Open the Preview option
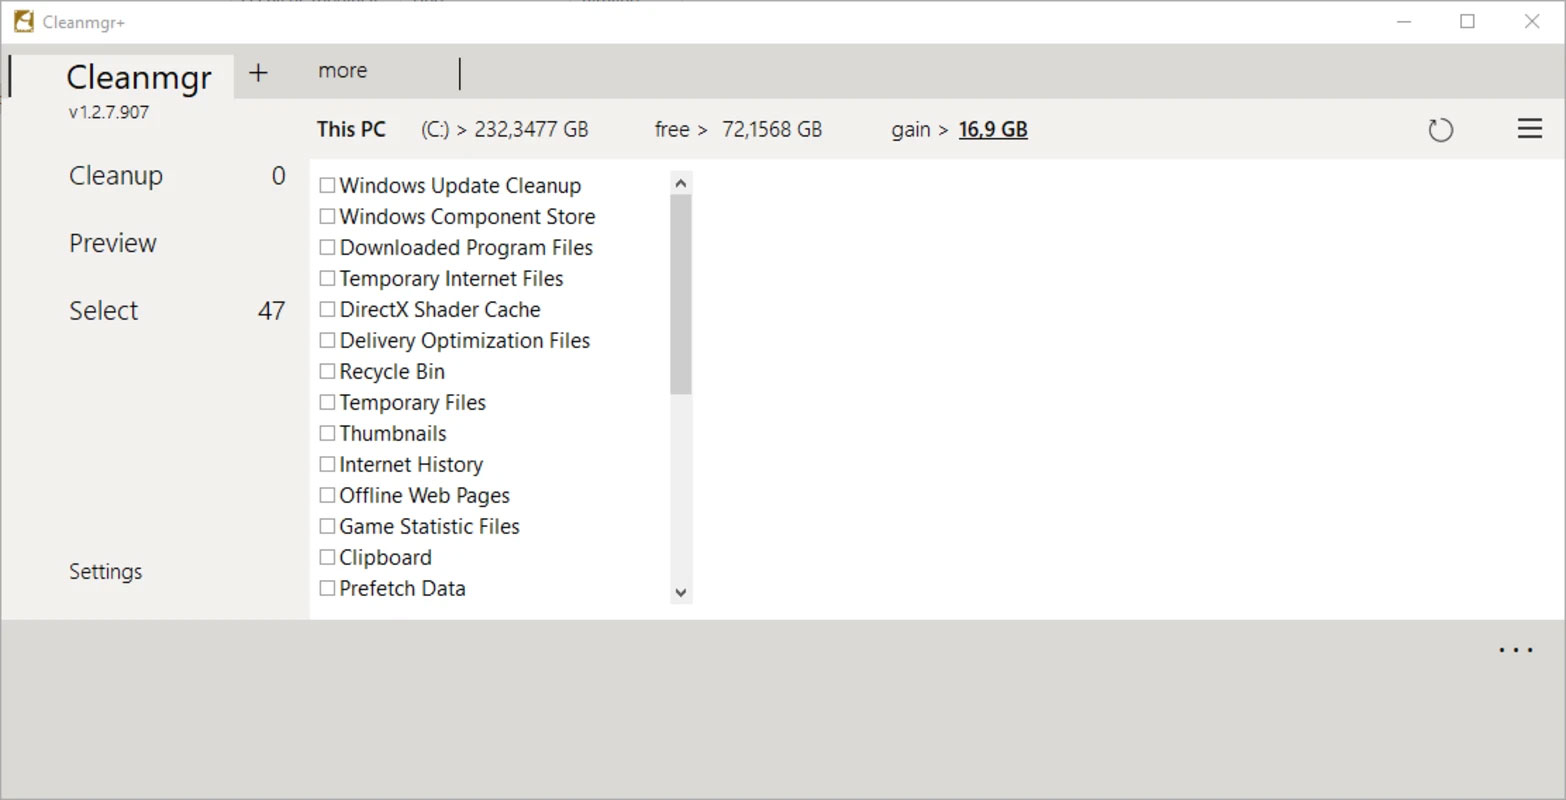The image size is (1566, 800). tap(113, 243)
